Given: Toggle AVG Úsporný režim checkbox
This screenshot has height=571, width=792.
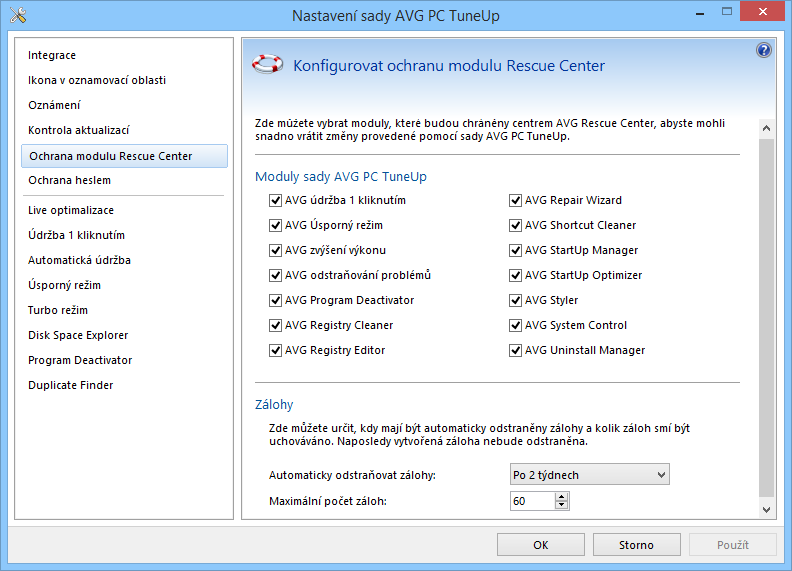Looking at the screenshot, I should click(x=275, y=225).
